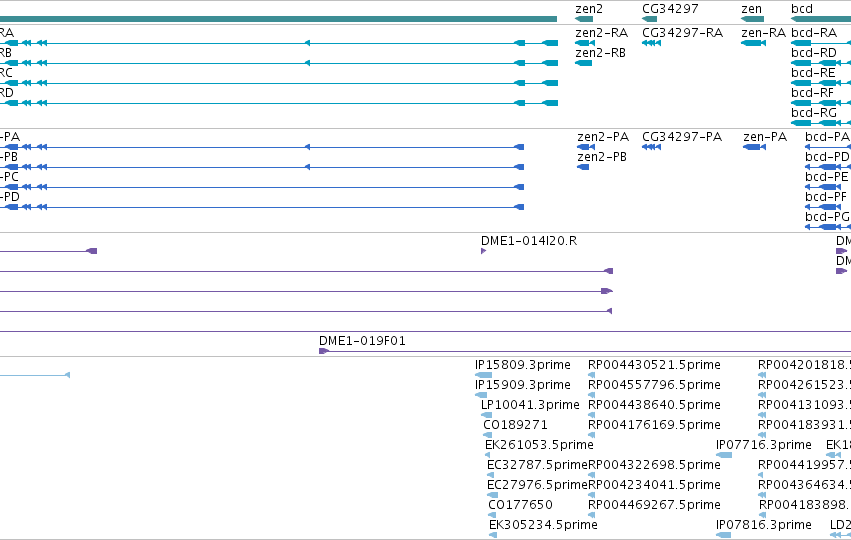Click the DME1-019F01 clone feature

point(585,351)
